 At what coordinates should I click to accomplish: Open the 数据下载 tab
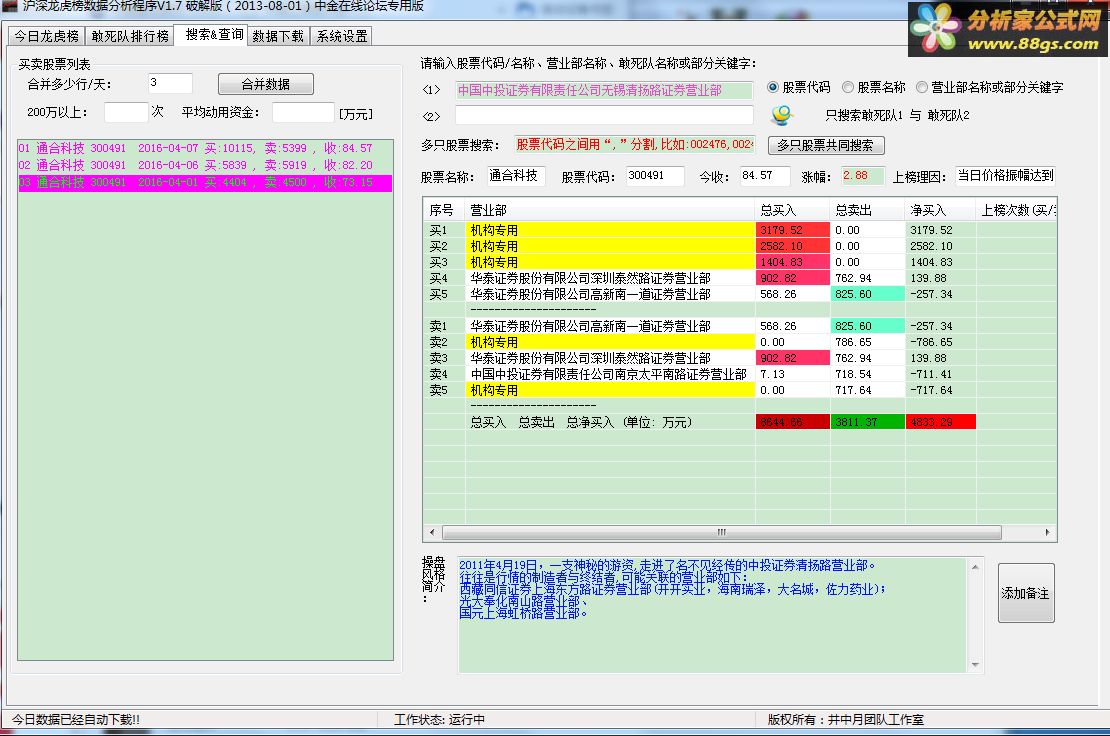tap(278, 36)
